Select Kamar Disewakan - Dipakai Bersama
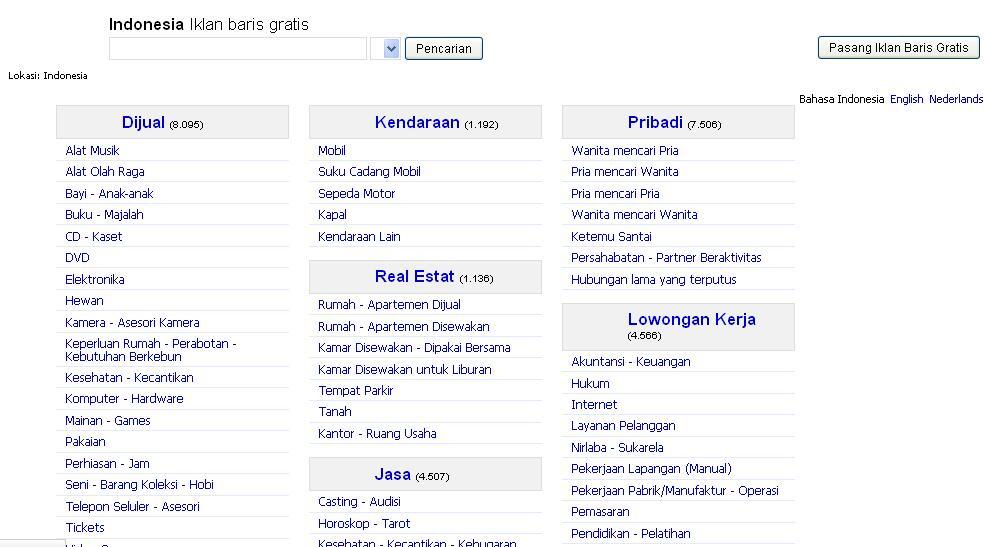This screenshot has height=547, width=984. coord(414,348)
